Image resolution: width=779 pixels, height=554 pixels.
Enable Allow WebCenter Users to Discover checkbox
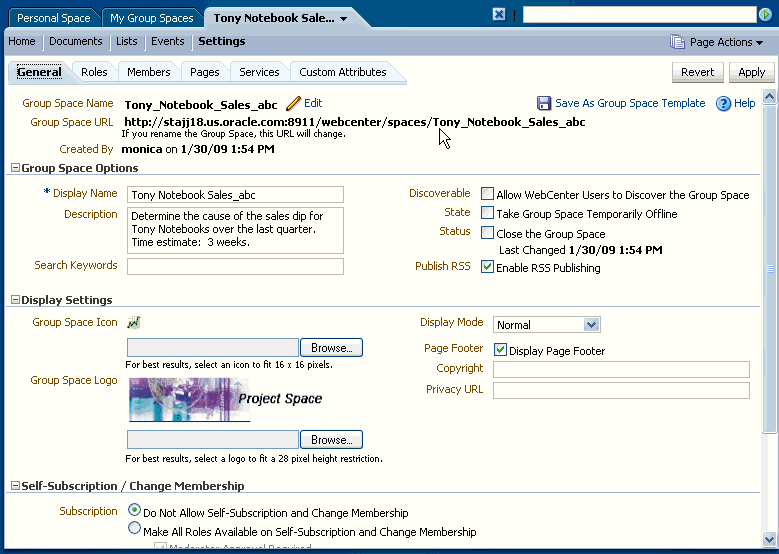(x=487, y=194)
